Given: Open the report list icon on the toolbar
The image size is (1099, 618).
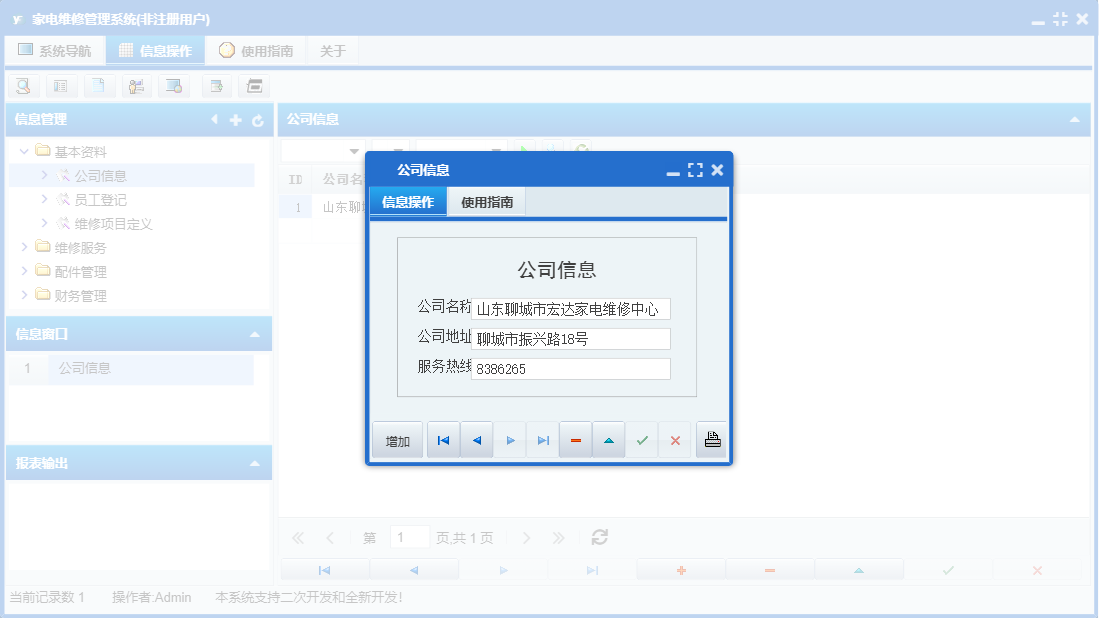Looking at the screenshot, I should click(60, 86).
